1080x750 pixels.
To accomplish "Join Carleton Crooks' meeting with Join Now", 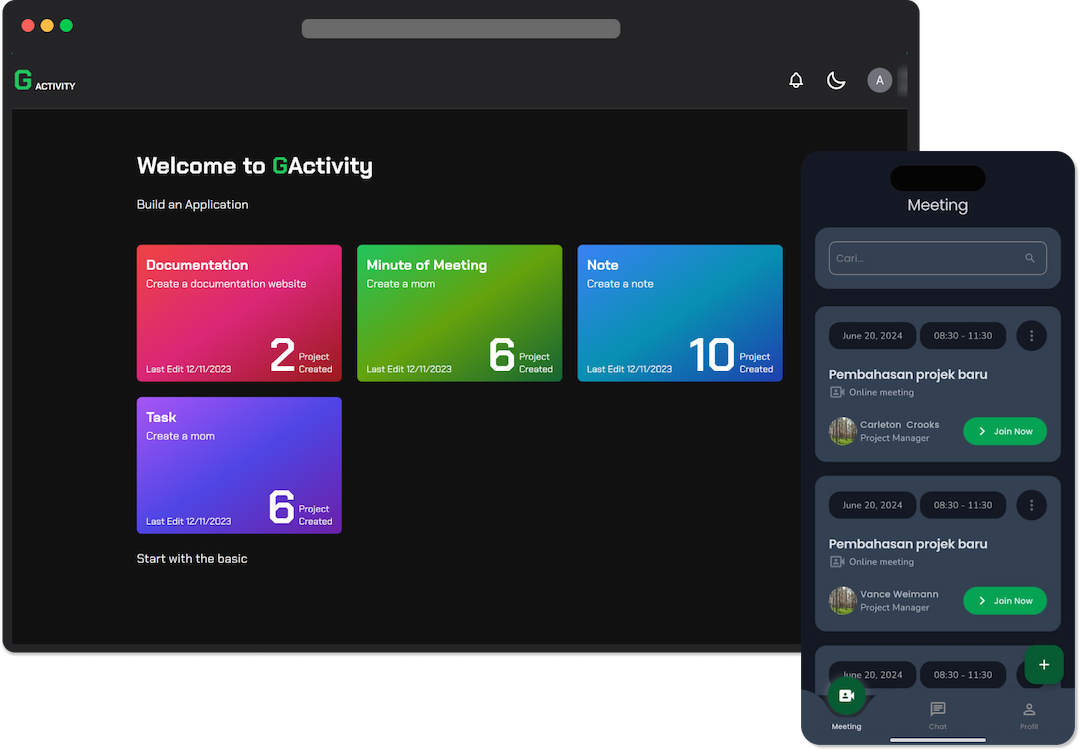I will tap(1004, 431).
